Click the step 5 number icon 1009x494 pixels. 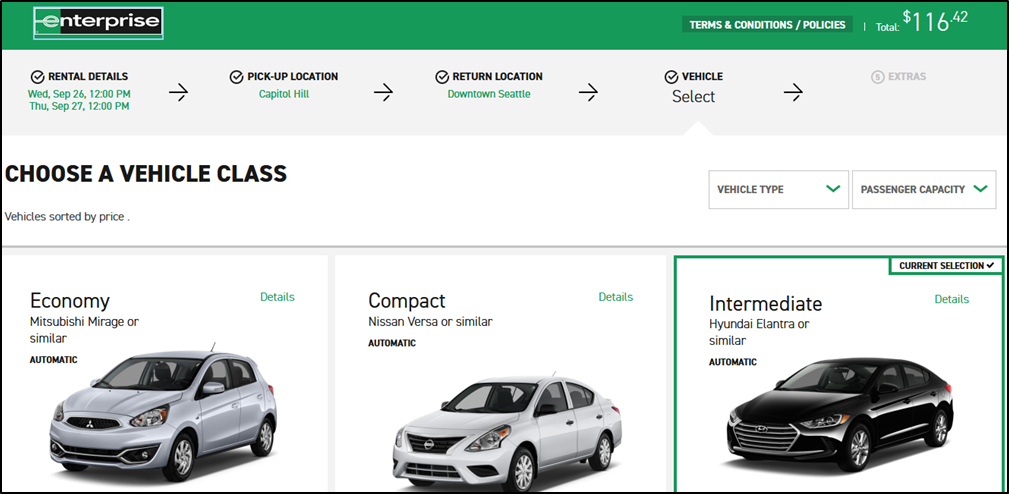coord(877,77)
